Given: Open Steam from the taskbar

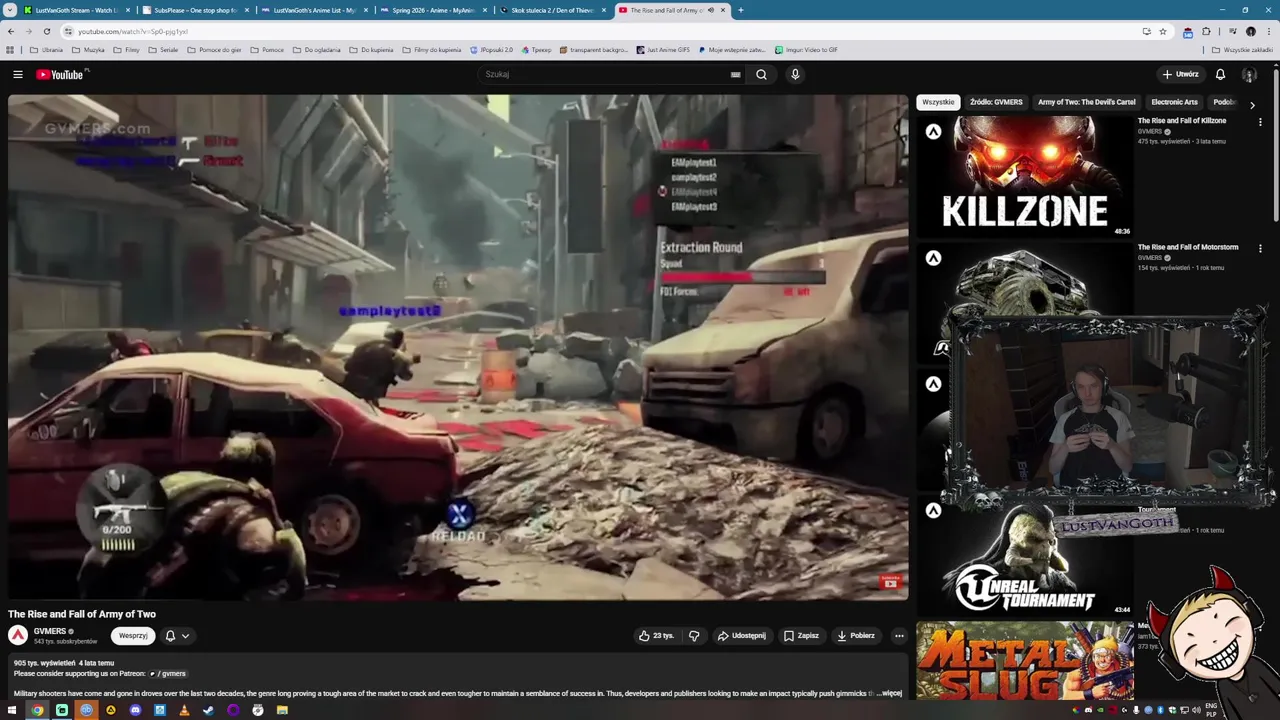Looking at the screenshot, I should point(208,710).
